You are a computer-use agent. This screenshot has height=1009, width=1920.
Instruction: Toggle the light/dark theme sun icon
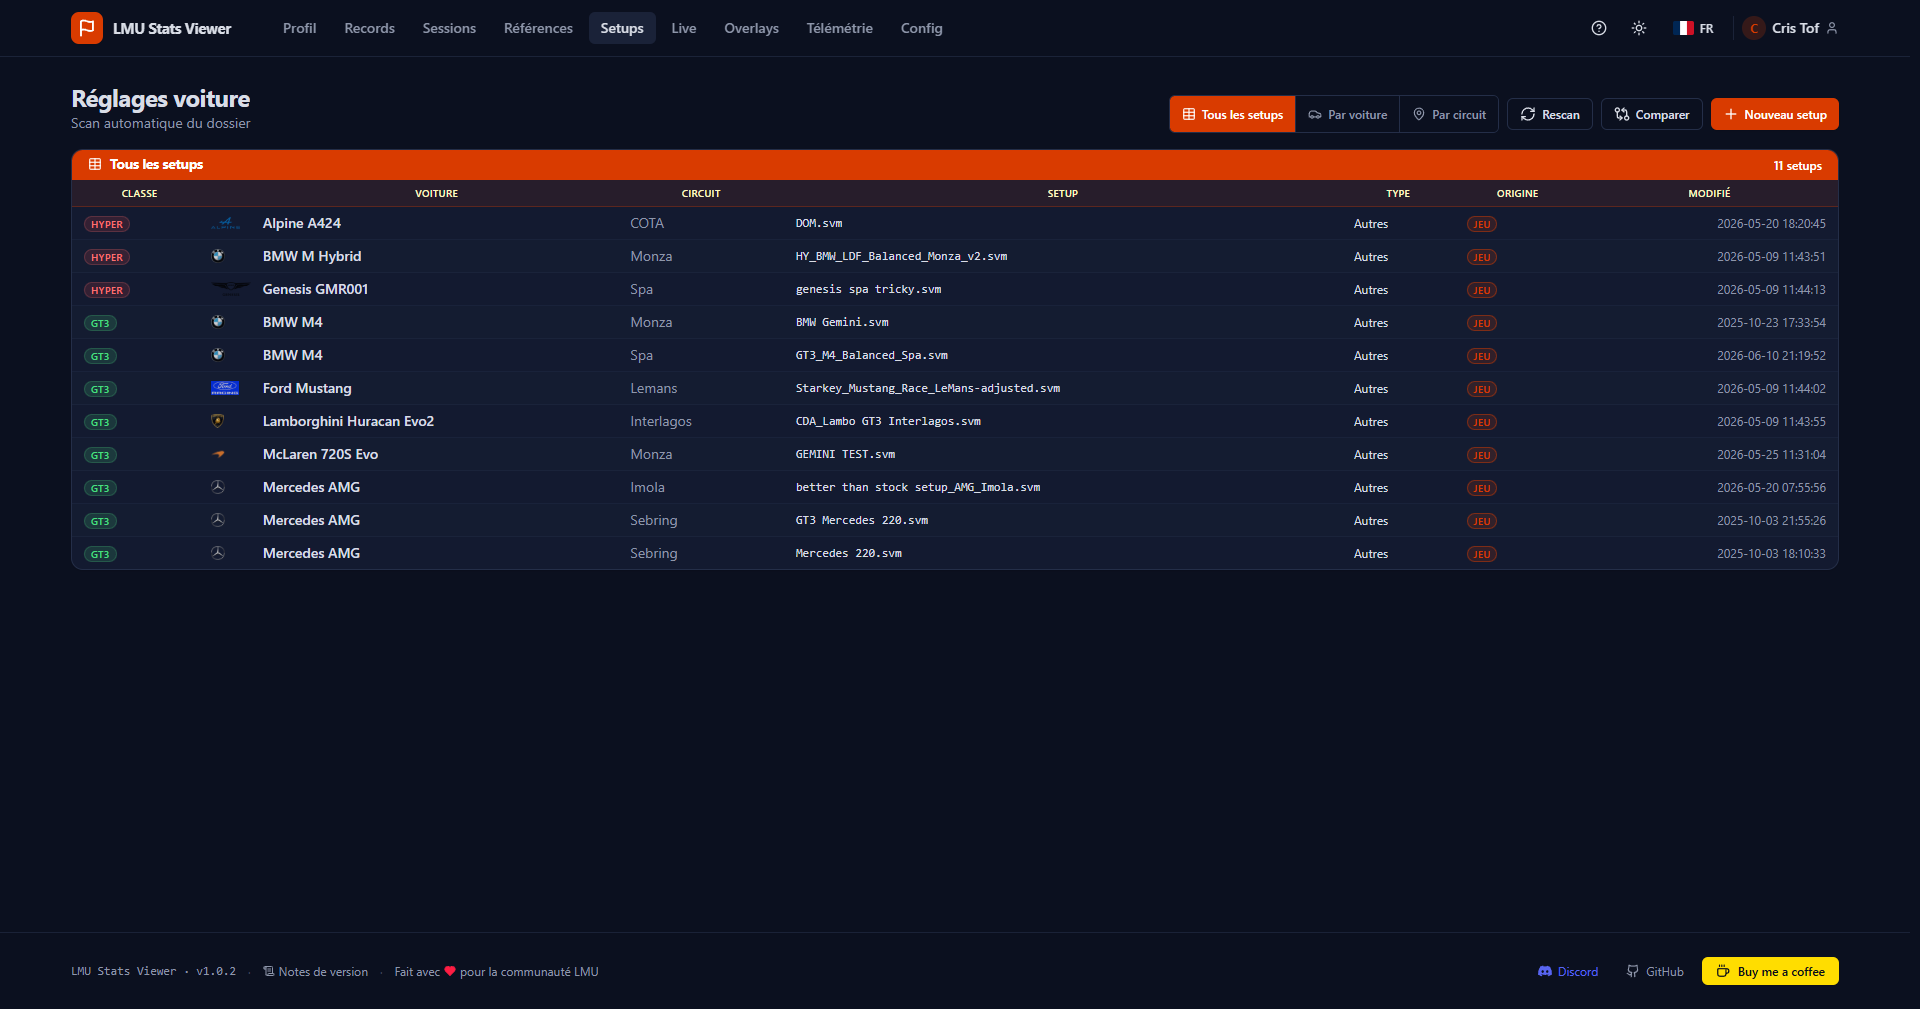[1639, 28]
